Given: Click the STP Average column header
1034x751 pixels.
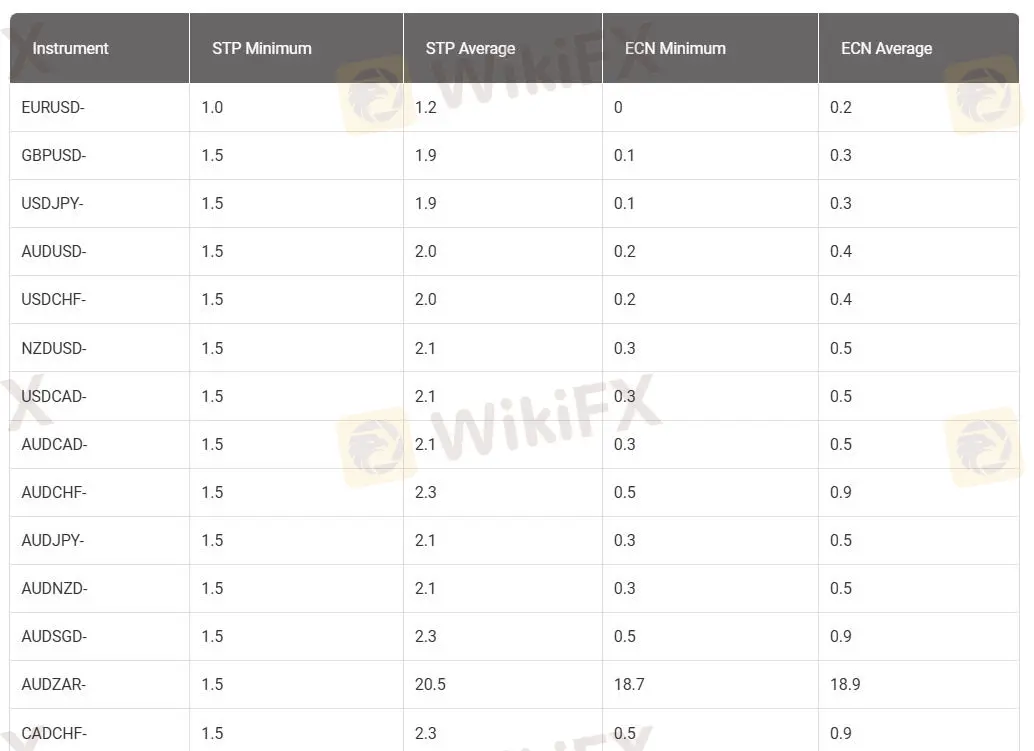Looking at the screenshot, I should coord(470,48).
